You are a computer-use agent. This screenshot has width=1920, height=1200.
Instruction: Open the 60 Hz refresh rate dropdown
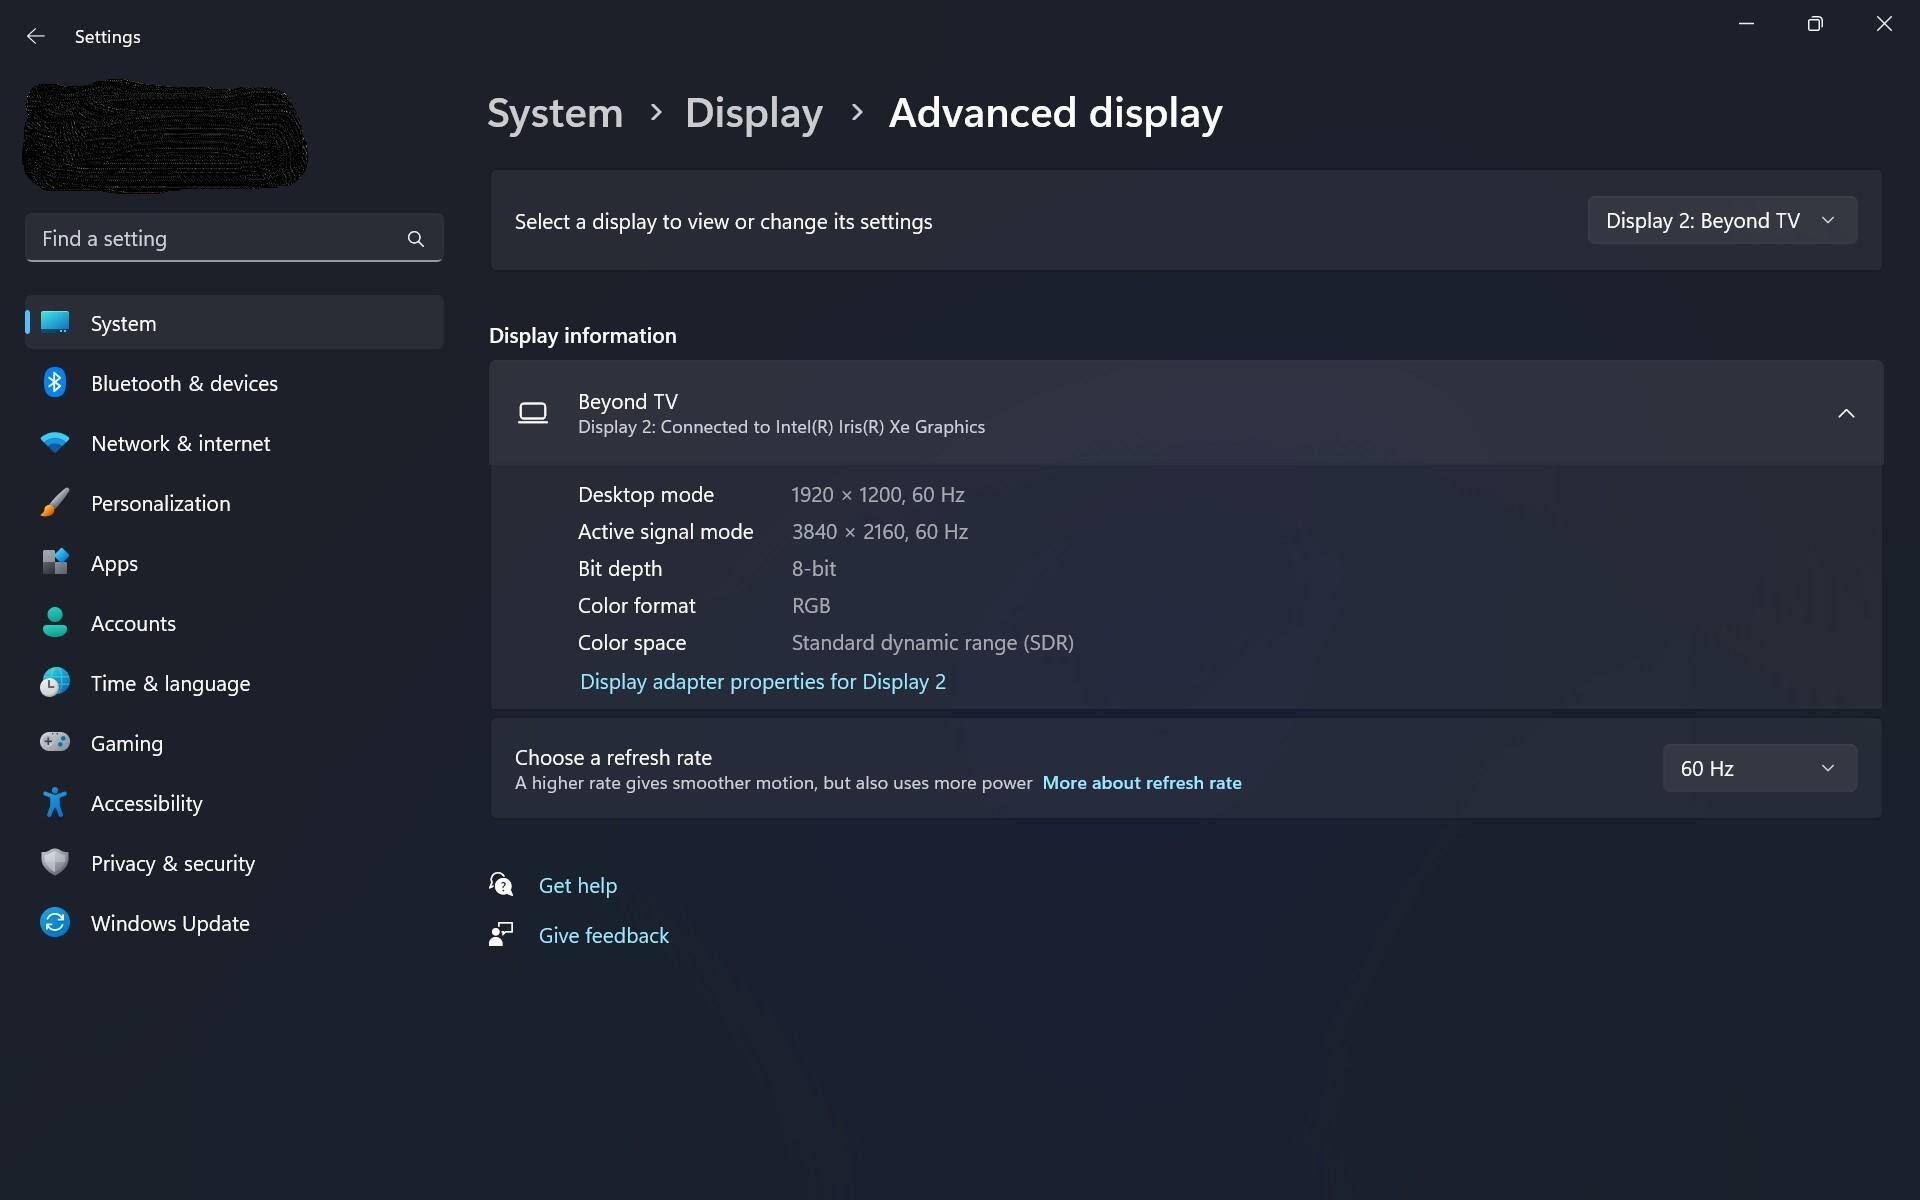point(1758,768)
